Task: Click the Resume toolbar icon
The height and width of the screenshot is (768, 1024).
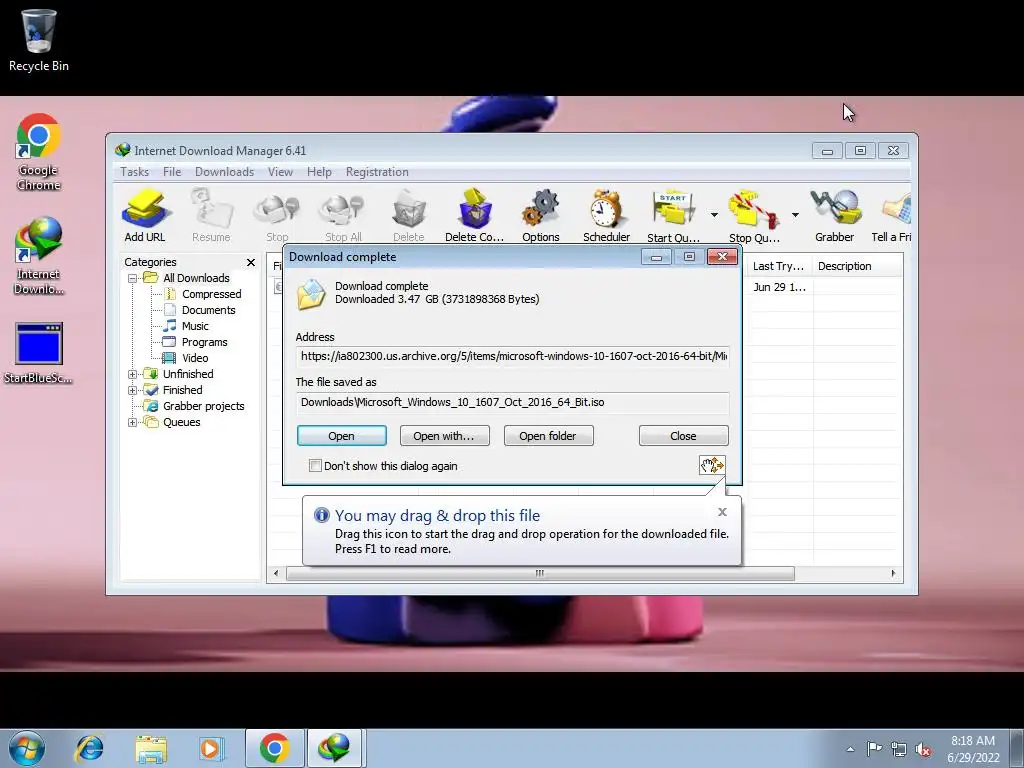Action: pyautogui.click(x=211, y=216)
